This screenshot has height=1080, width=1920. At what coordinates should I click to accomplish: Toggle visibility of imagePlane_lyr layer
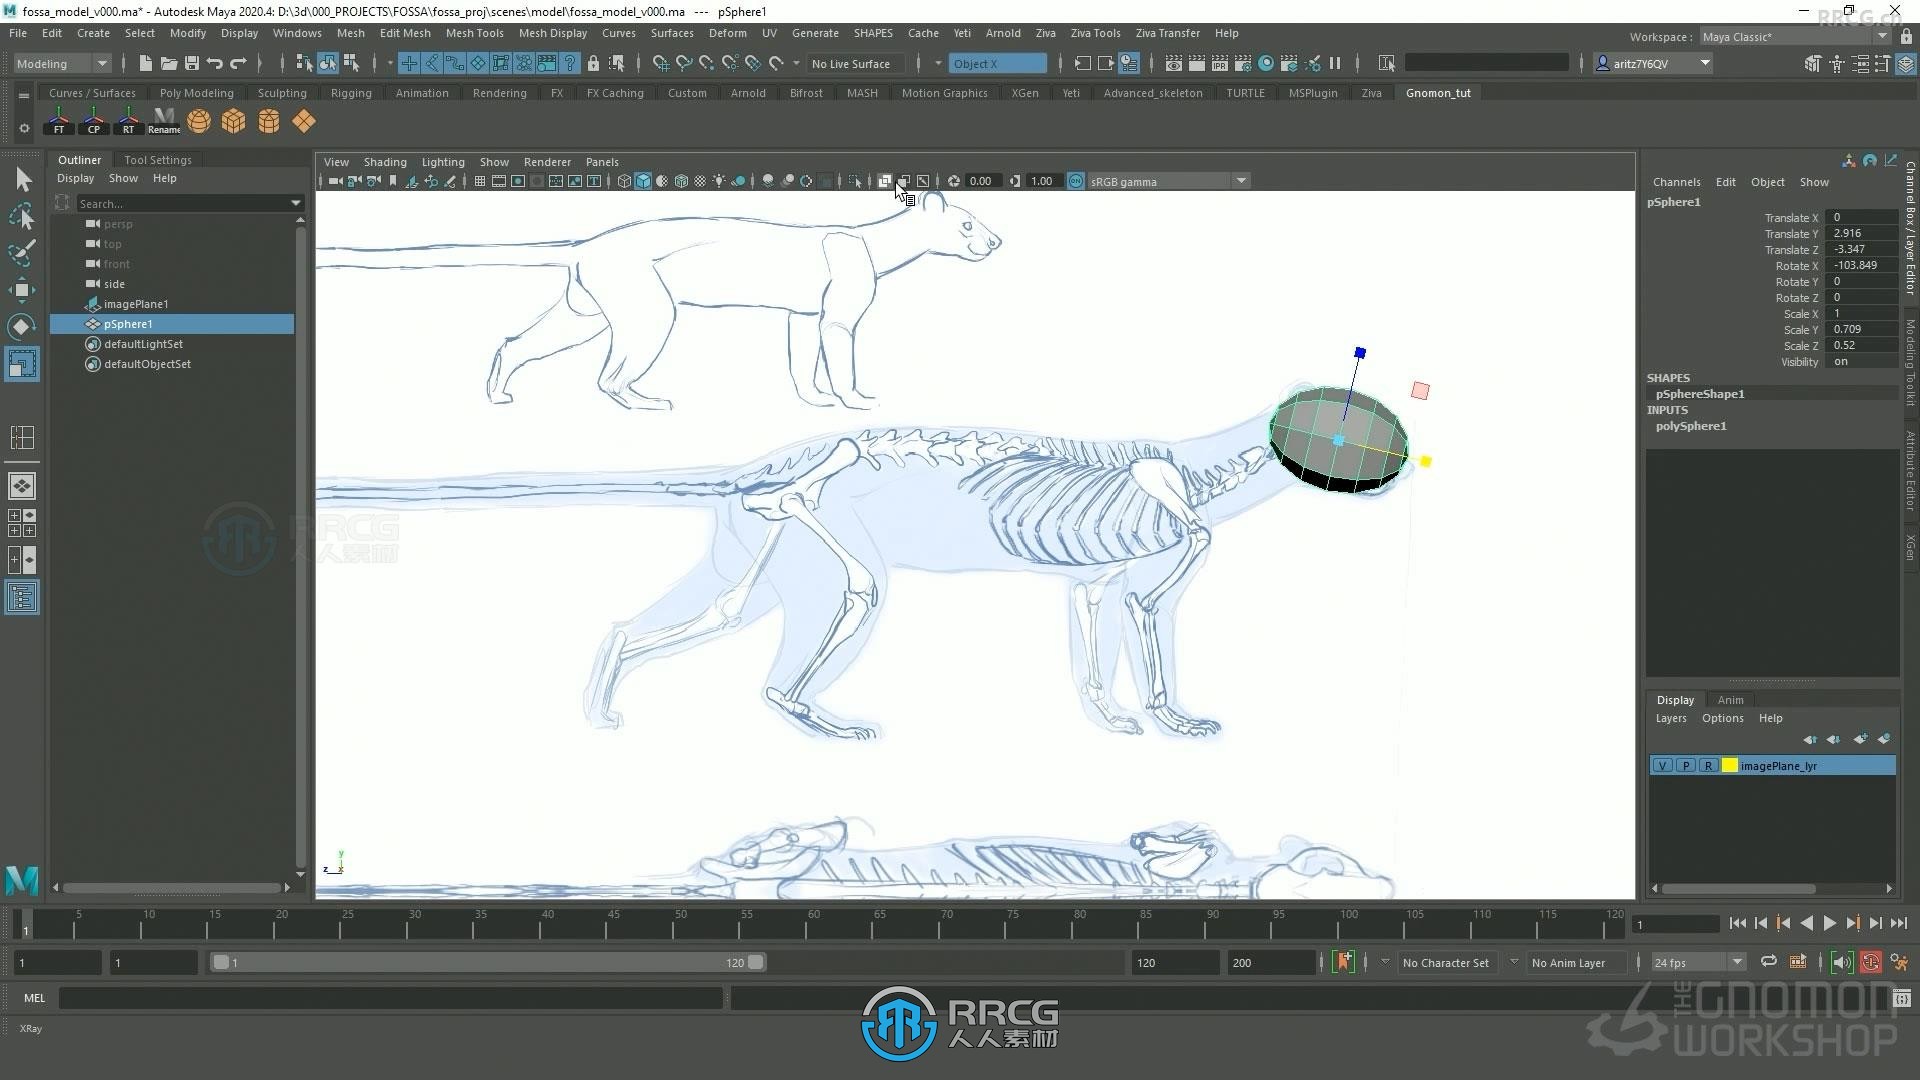click(1662, 766)
